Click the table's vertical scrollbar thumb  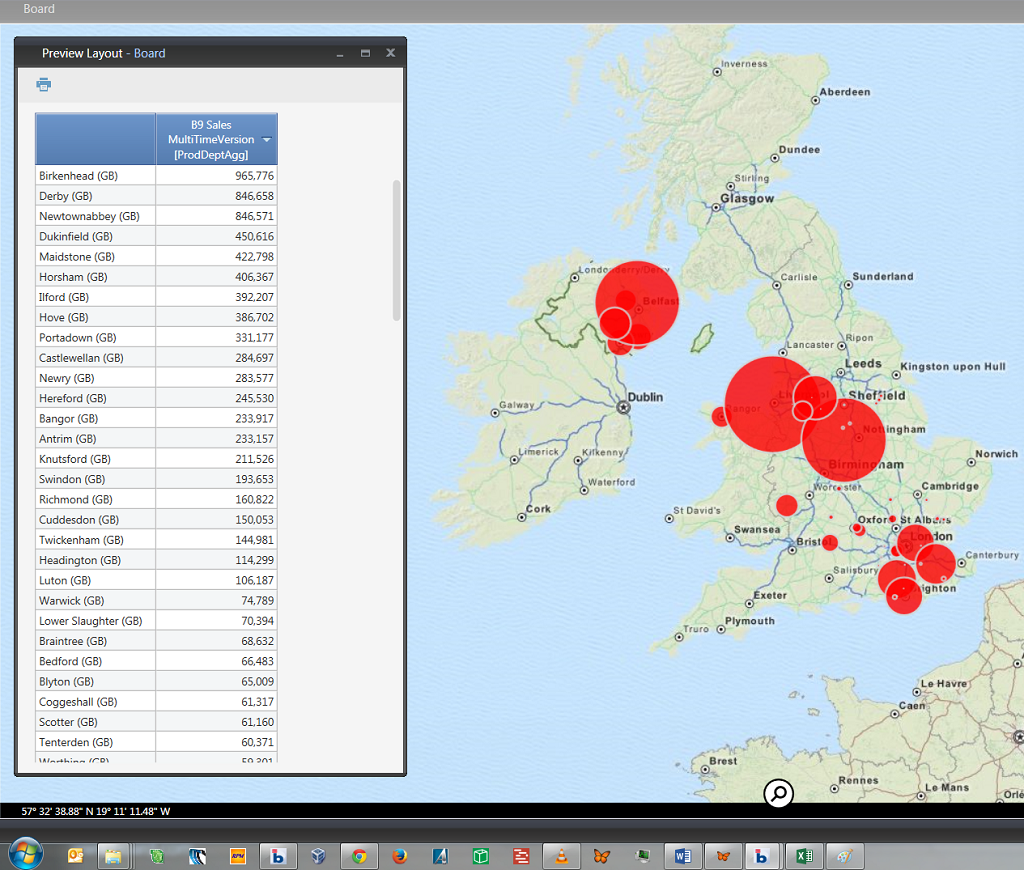[x=396, y=250]
